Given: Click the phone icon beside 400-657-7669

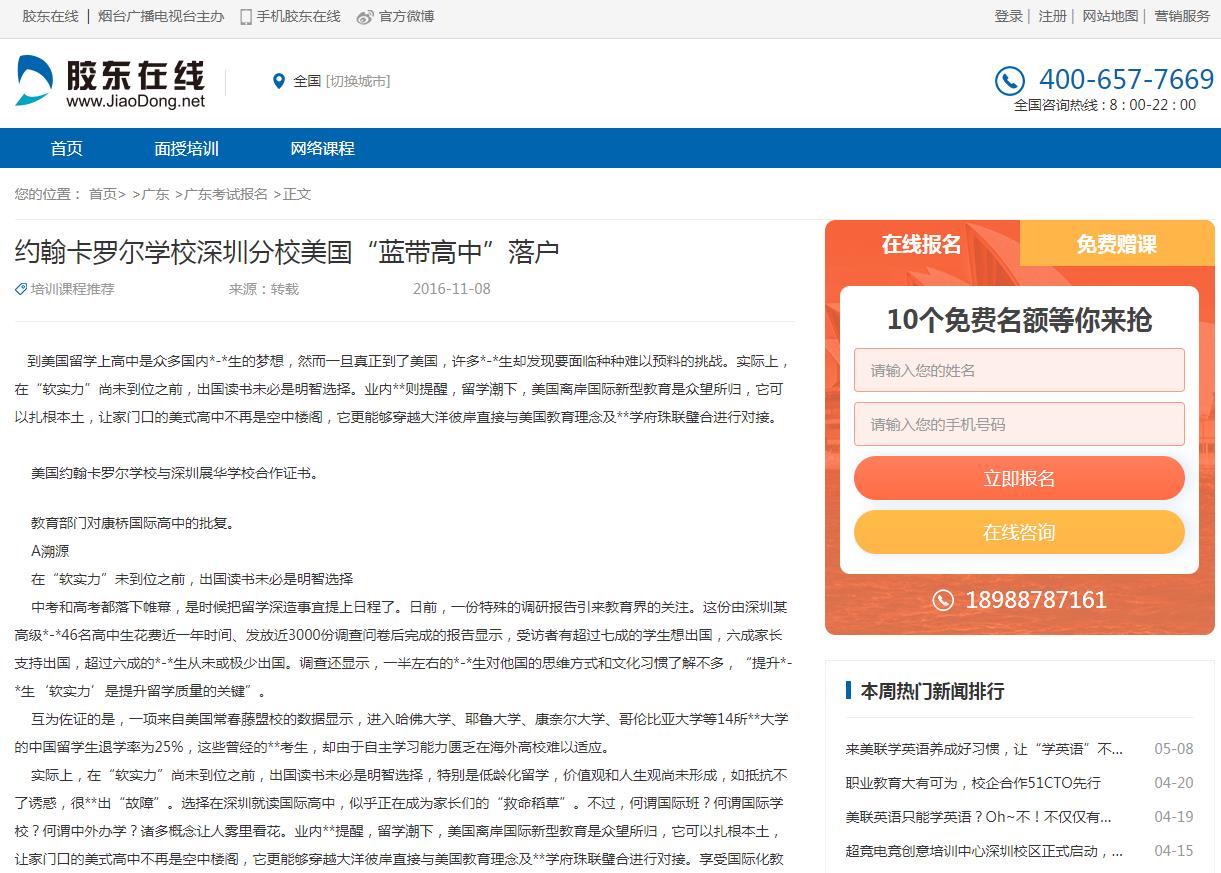Looking at the screenshot, I should coord(1010,81).
